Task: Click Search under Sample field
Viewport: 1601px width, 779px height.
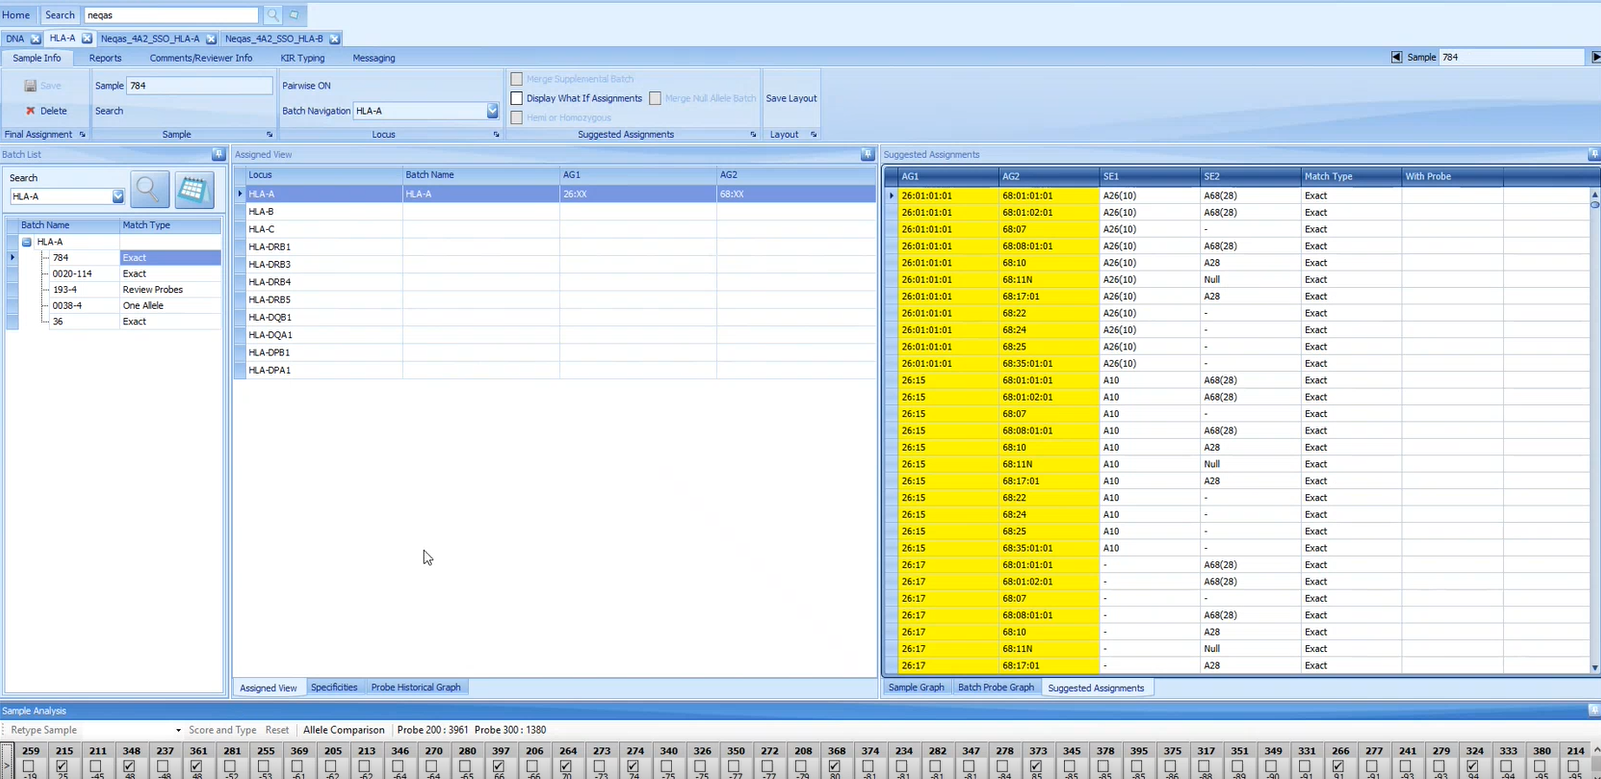Action: pyautogui.click(x=109, y=111)
